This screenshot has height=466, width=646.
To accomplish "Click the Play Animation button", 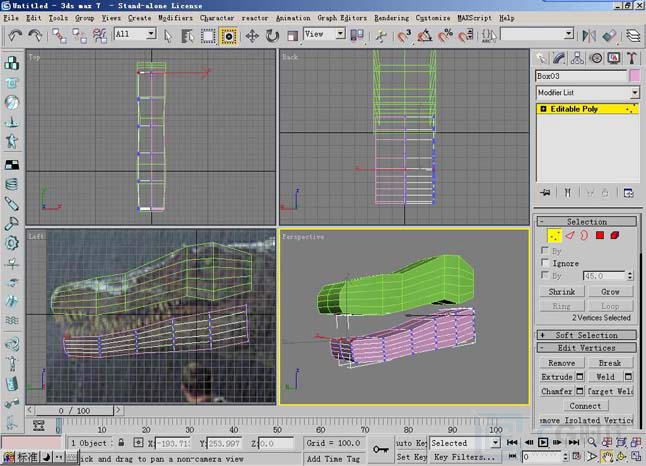I will click(543, 443).
